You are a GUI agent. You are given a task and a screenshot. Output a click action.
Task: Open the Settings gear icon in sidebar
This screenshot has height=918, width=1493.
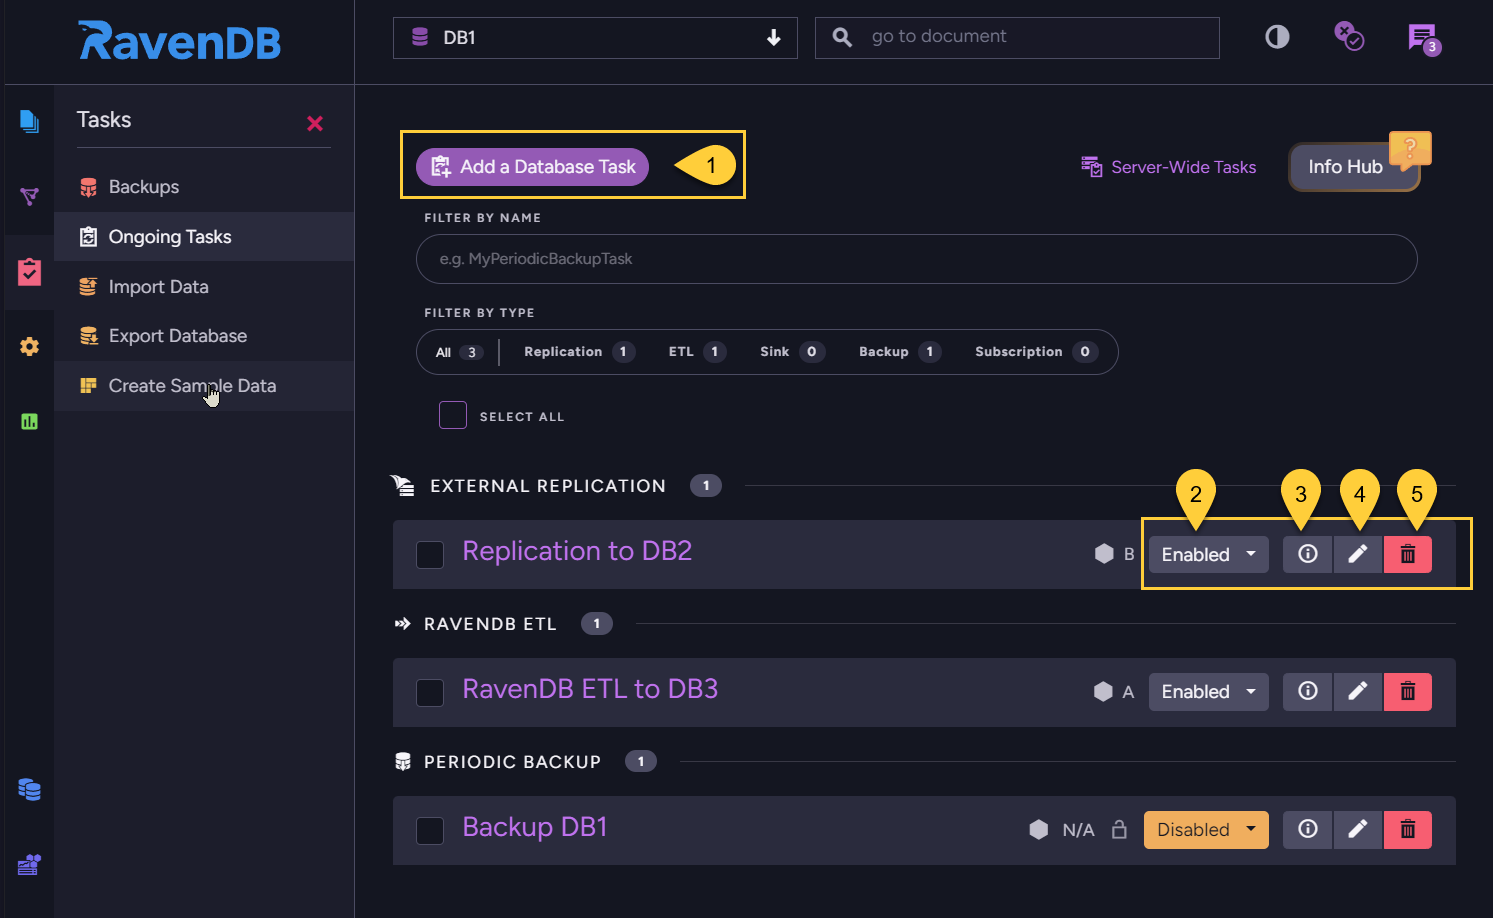point(29,346)
